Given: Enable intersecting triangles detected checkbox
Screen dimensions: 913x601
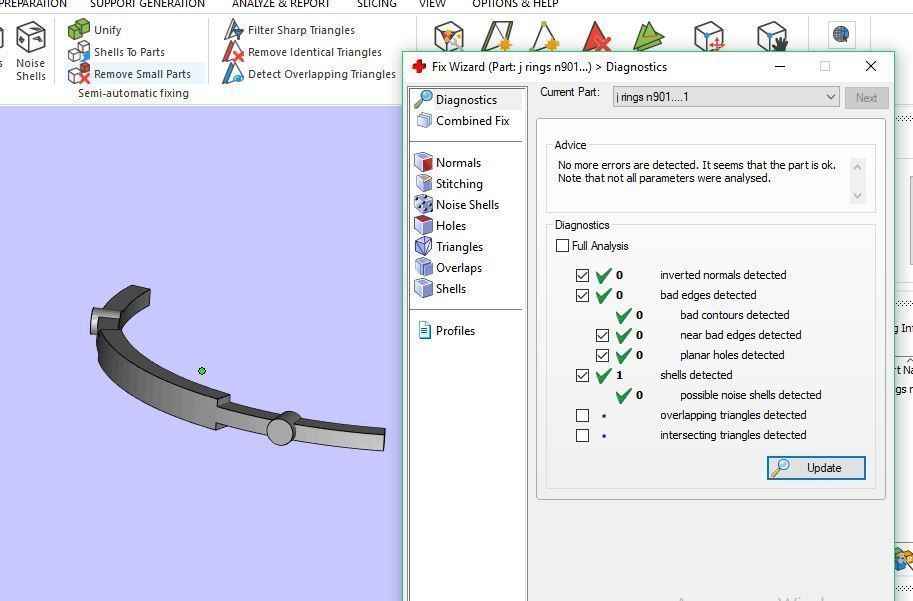Looking at the screenshot, I should tap(582, 435).
